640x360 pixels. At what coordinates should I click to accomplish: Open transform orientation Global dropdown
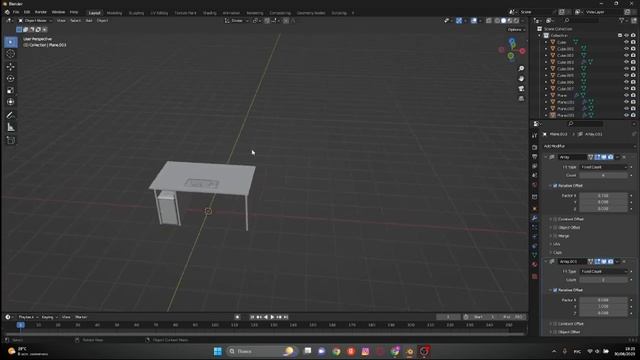tap(237, 20)
